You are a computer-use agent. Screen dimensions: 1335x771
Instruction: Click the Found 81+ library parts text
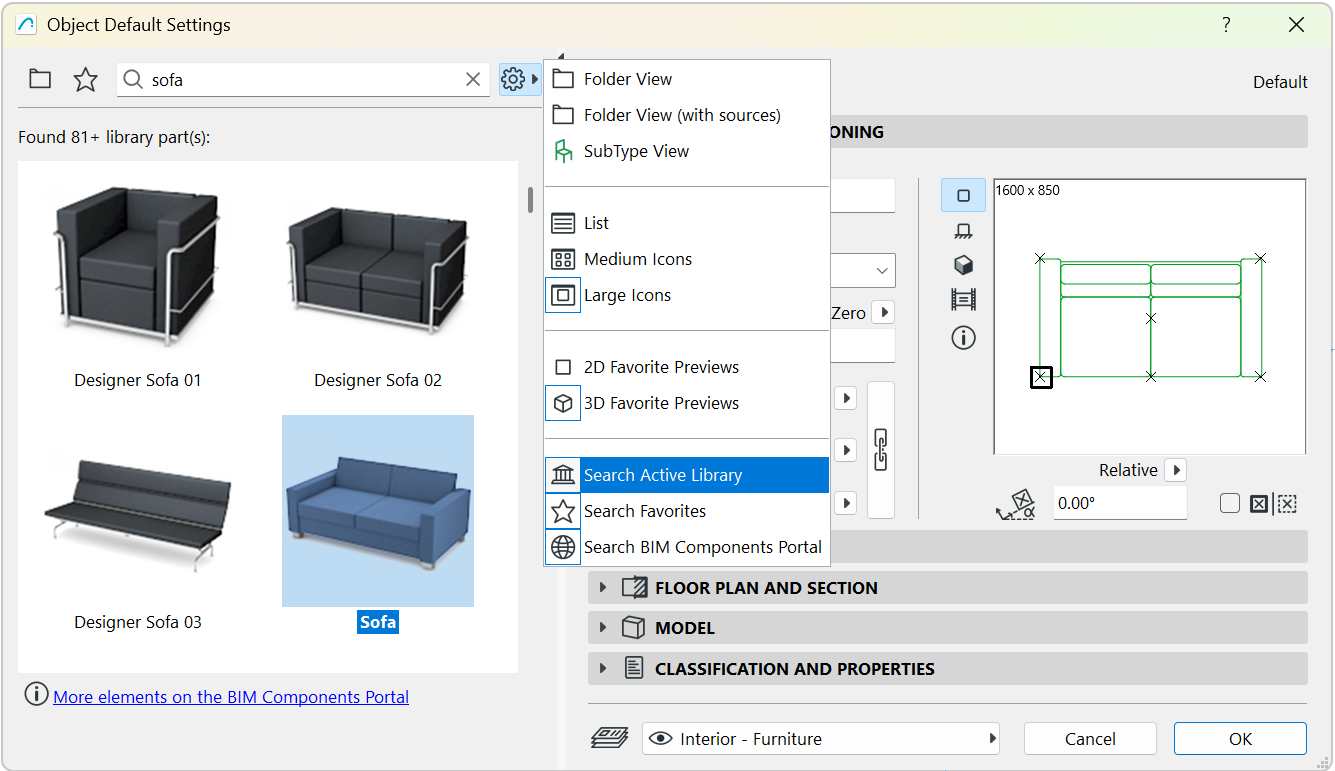point(114,137)
